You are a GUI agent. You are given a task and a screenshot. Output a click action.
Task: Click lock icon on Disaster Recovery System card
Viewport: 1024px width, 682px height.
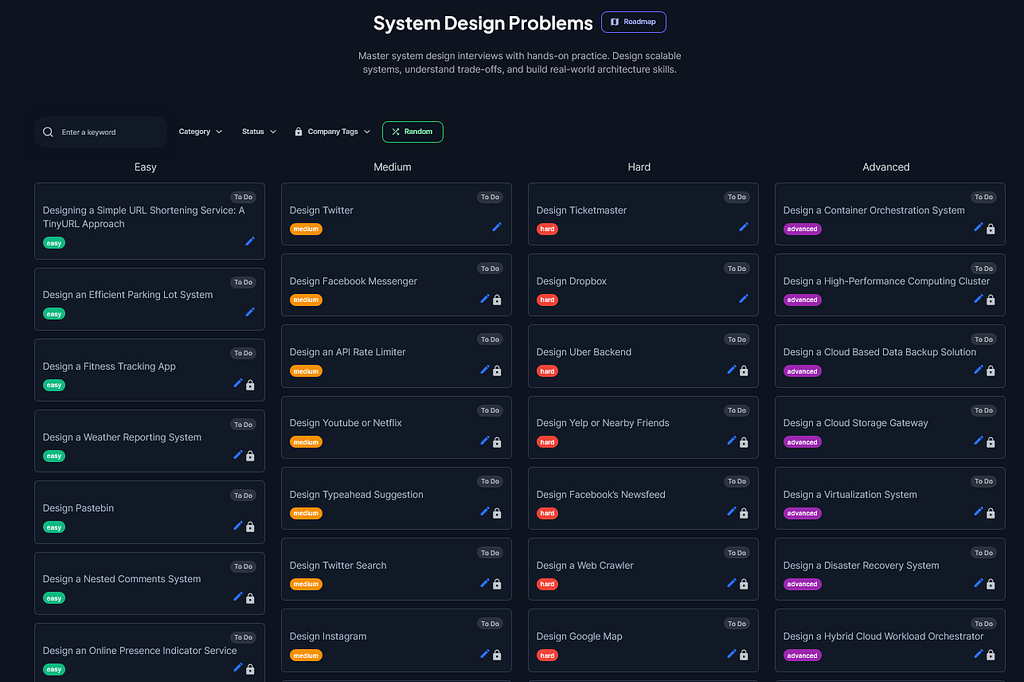pos(991,584)
